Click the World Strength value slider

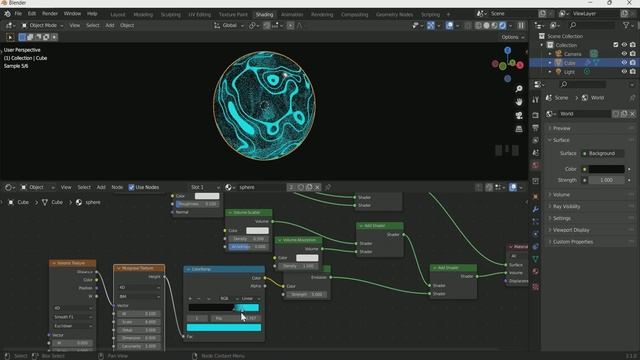click(x=606, y=180)
